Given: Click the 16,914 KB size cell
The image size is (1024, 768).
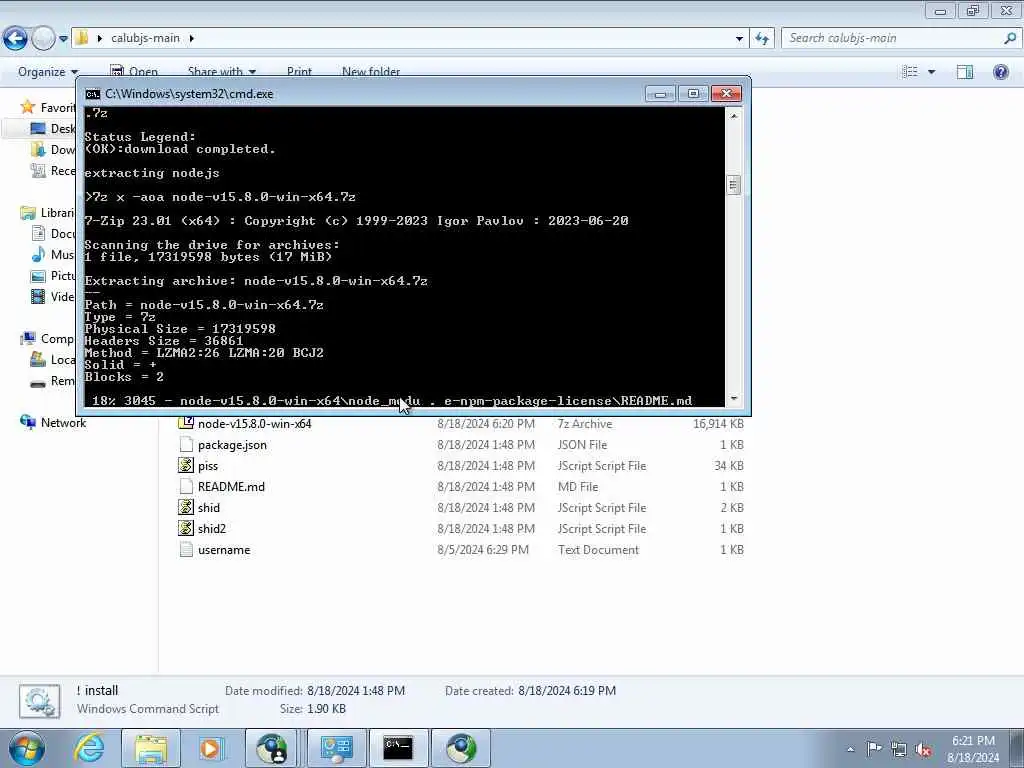Looking at the screenshot, I should coord(718,424).
